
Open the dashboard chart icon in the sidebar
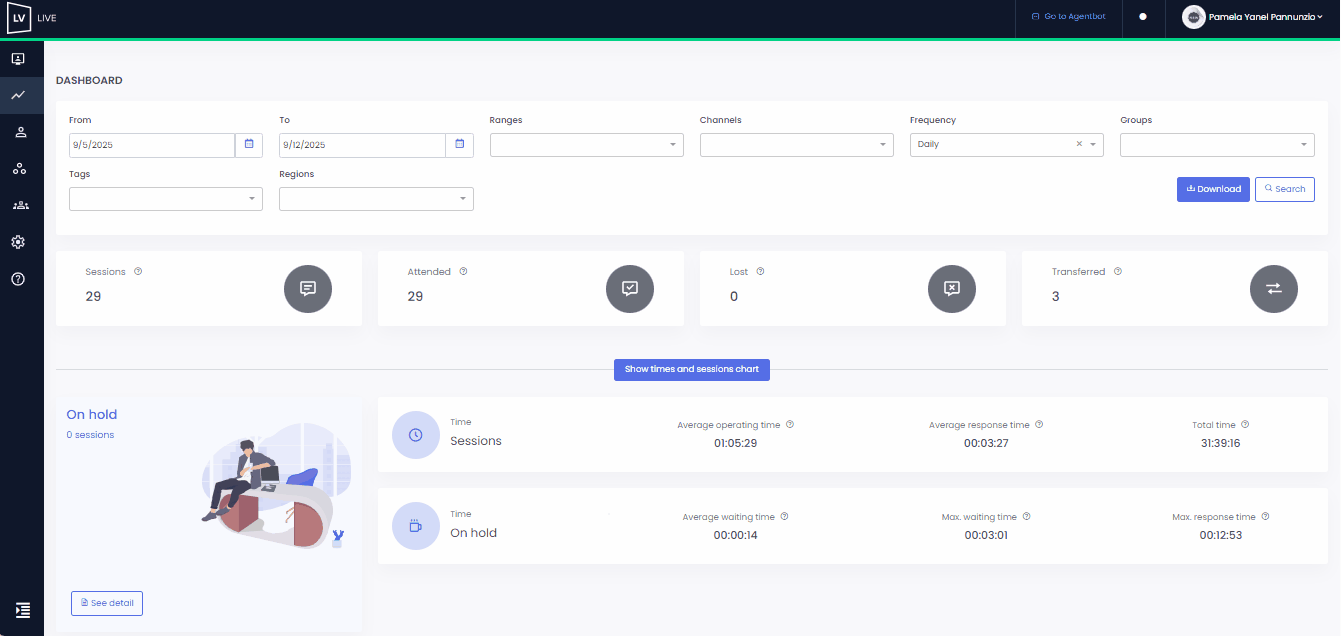pyautogui.click(x=18, y=95)
